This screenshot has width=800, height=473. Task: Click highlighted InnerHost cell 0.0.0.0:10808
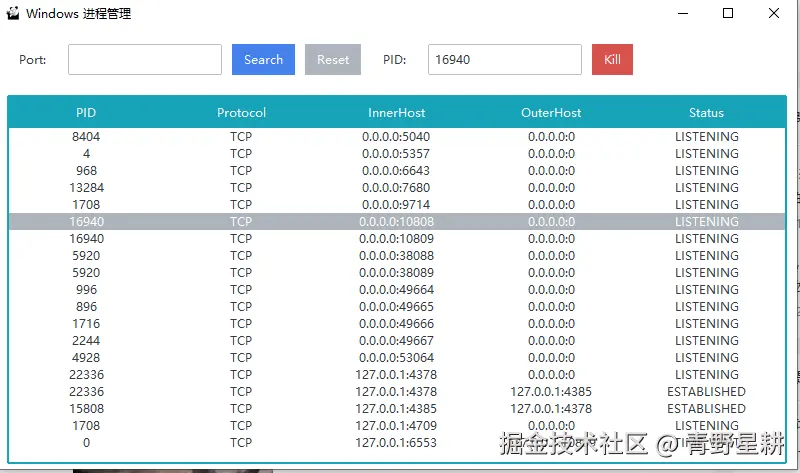[x=396, y=221]
